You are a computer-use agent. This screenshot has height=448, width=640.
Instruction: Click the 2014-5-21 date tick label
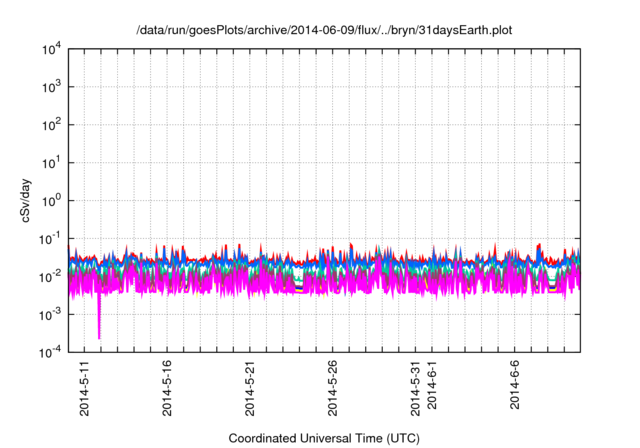[x=250, y=388]
